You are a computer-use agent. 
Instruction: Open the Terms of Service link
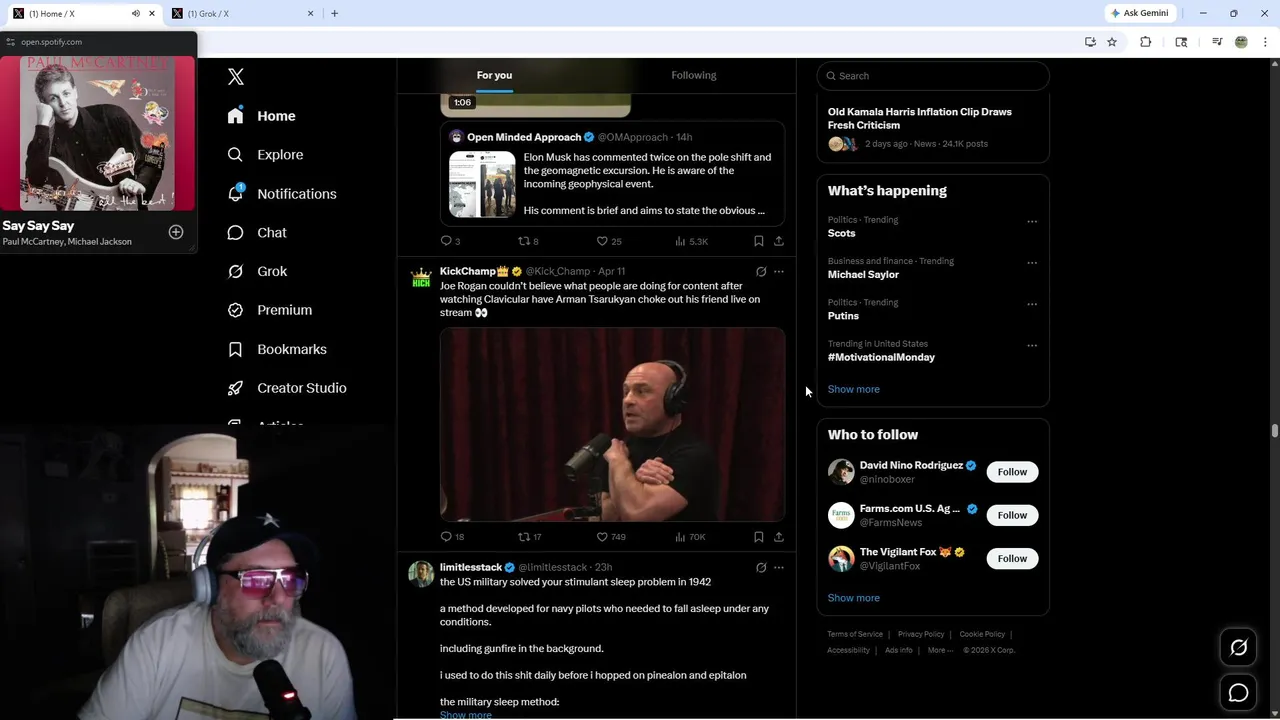(x=855, y=634)
